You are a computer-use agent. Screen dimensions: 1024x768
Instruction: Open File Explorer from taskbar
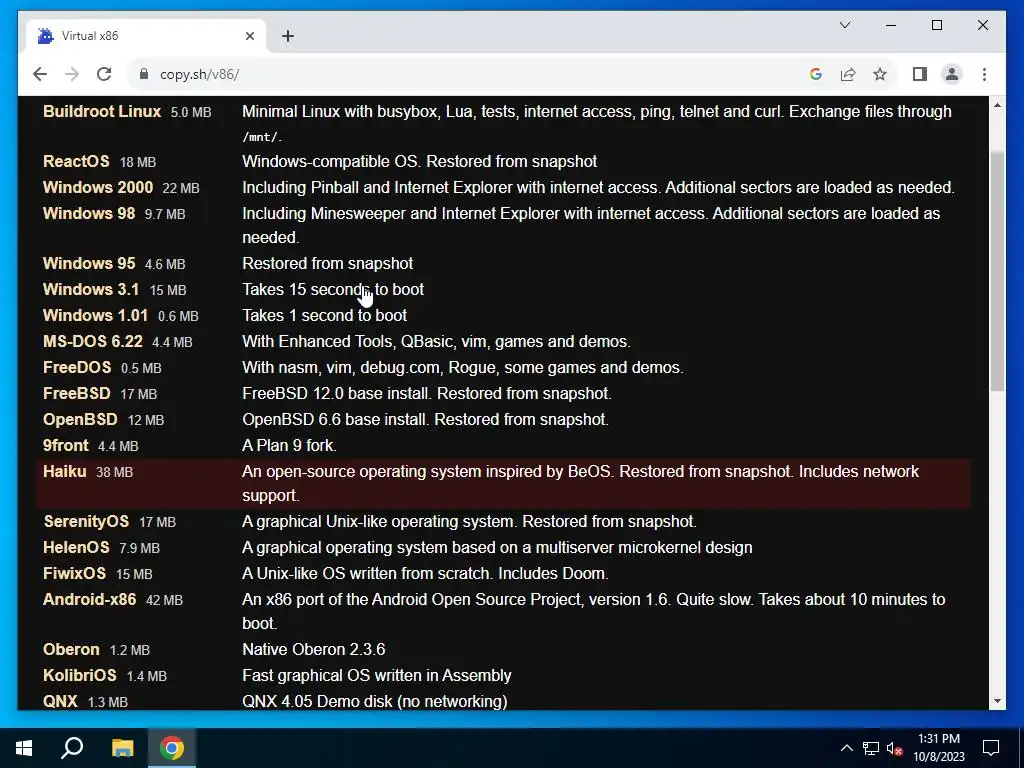[122, 748]
